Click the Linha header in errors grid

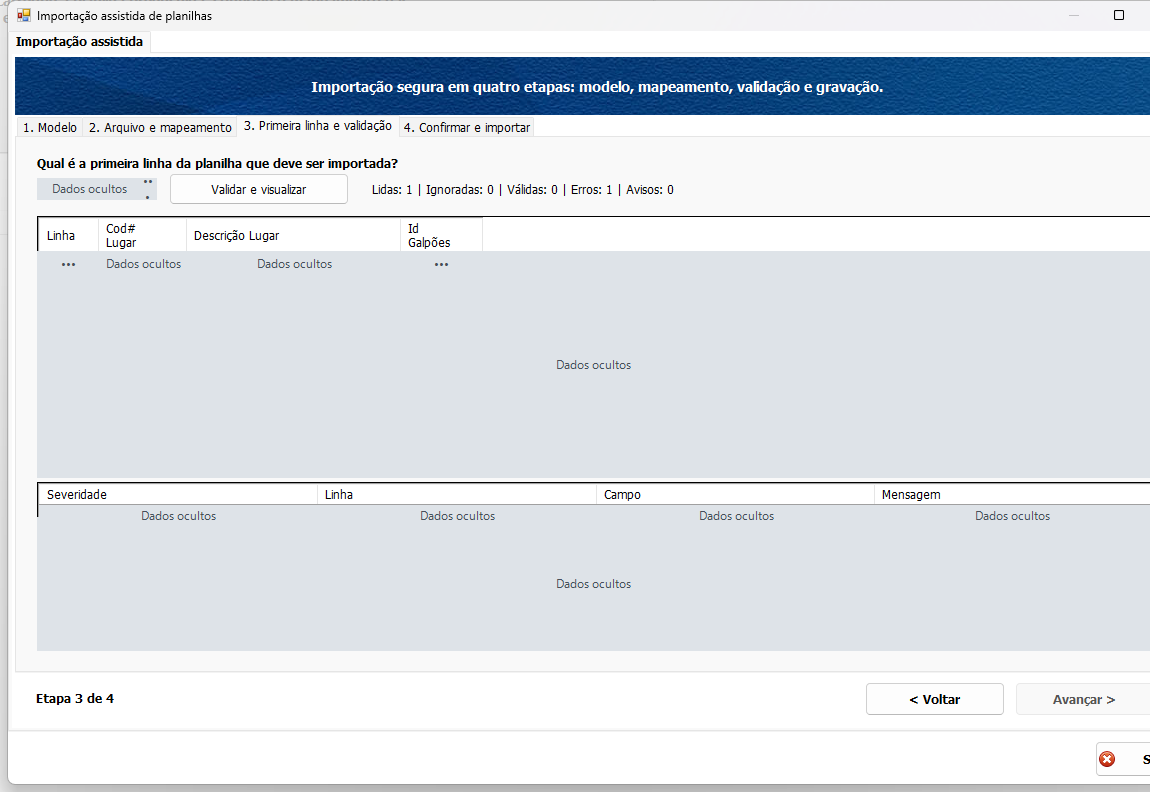point(457,494)
